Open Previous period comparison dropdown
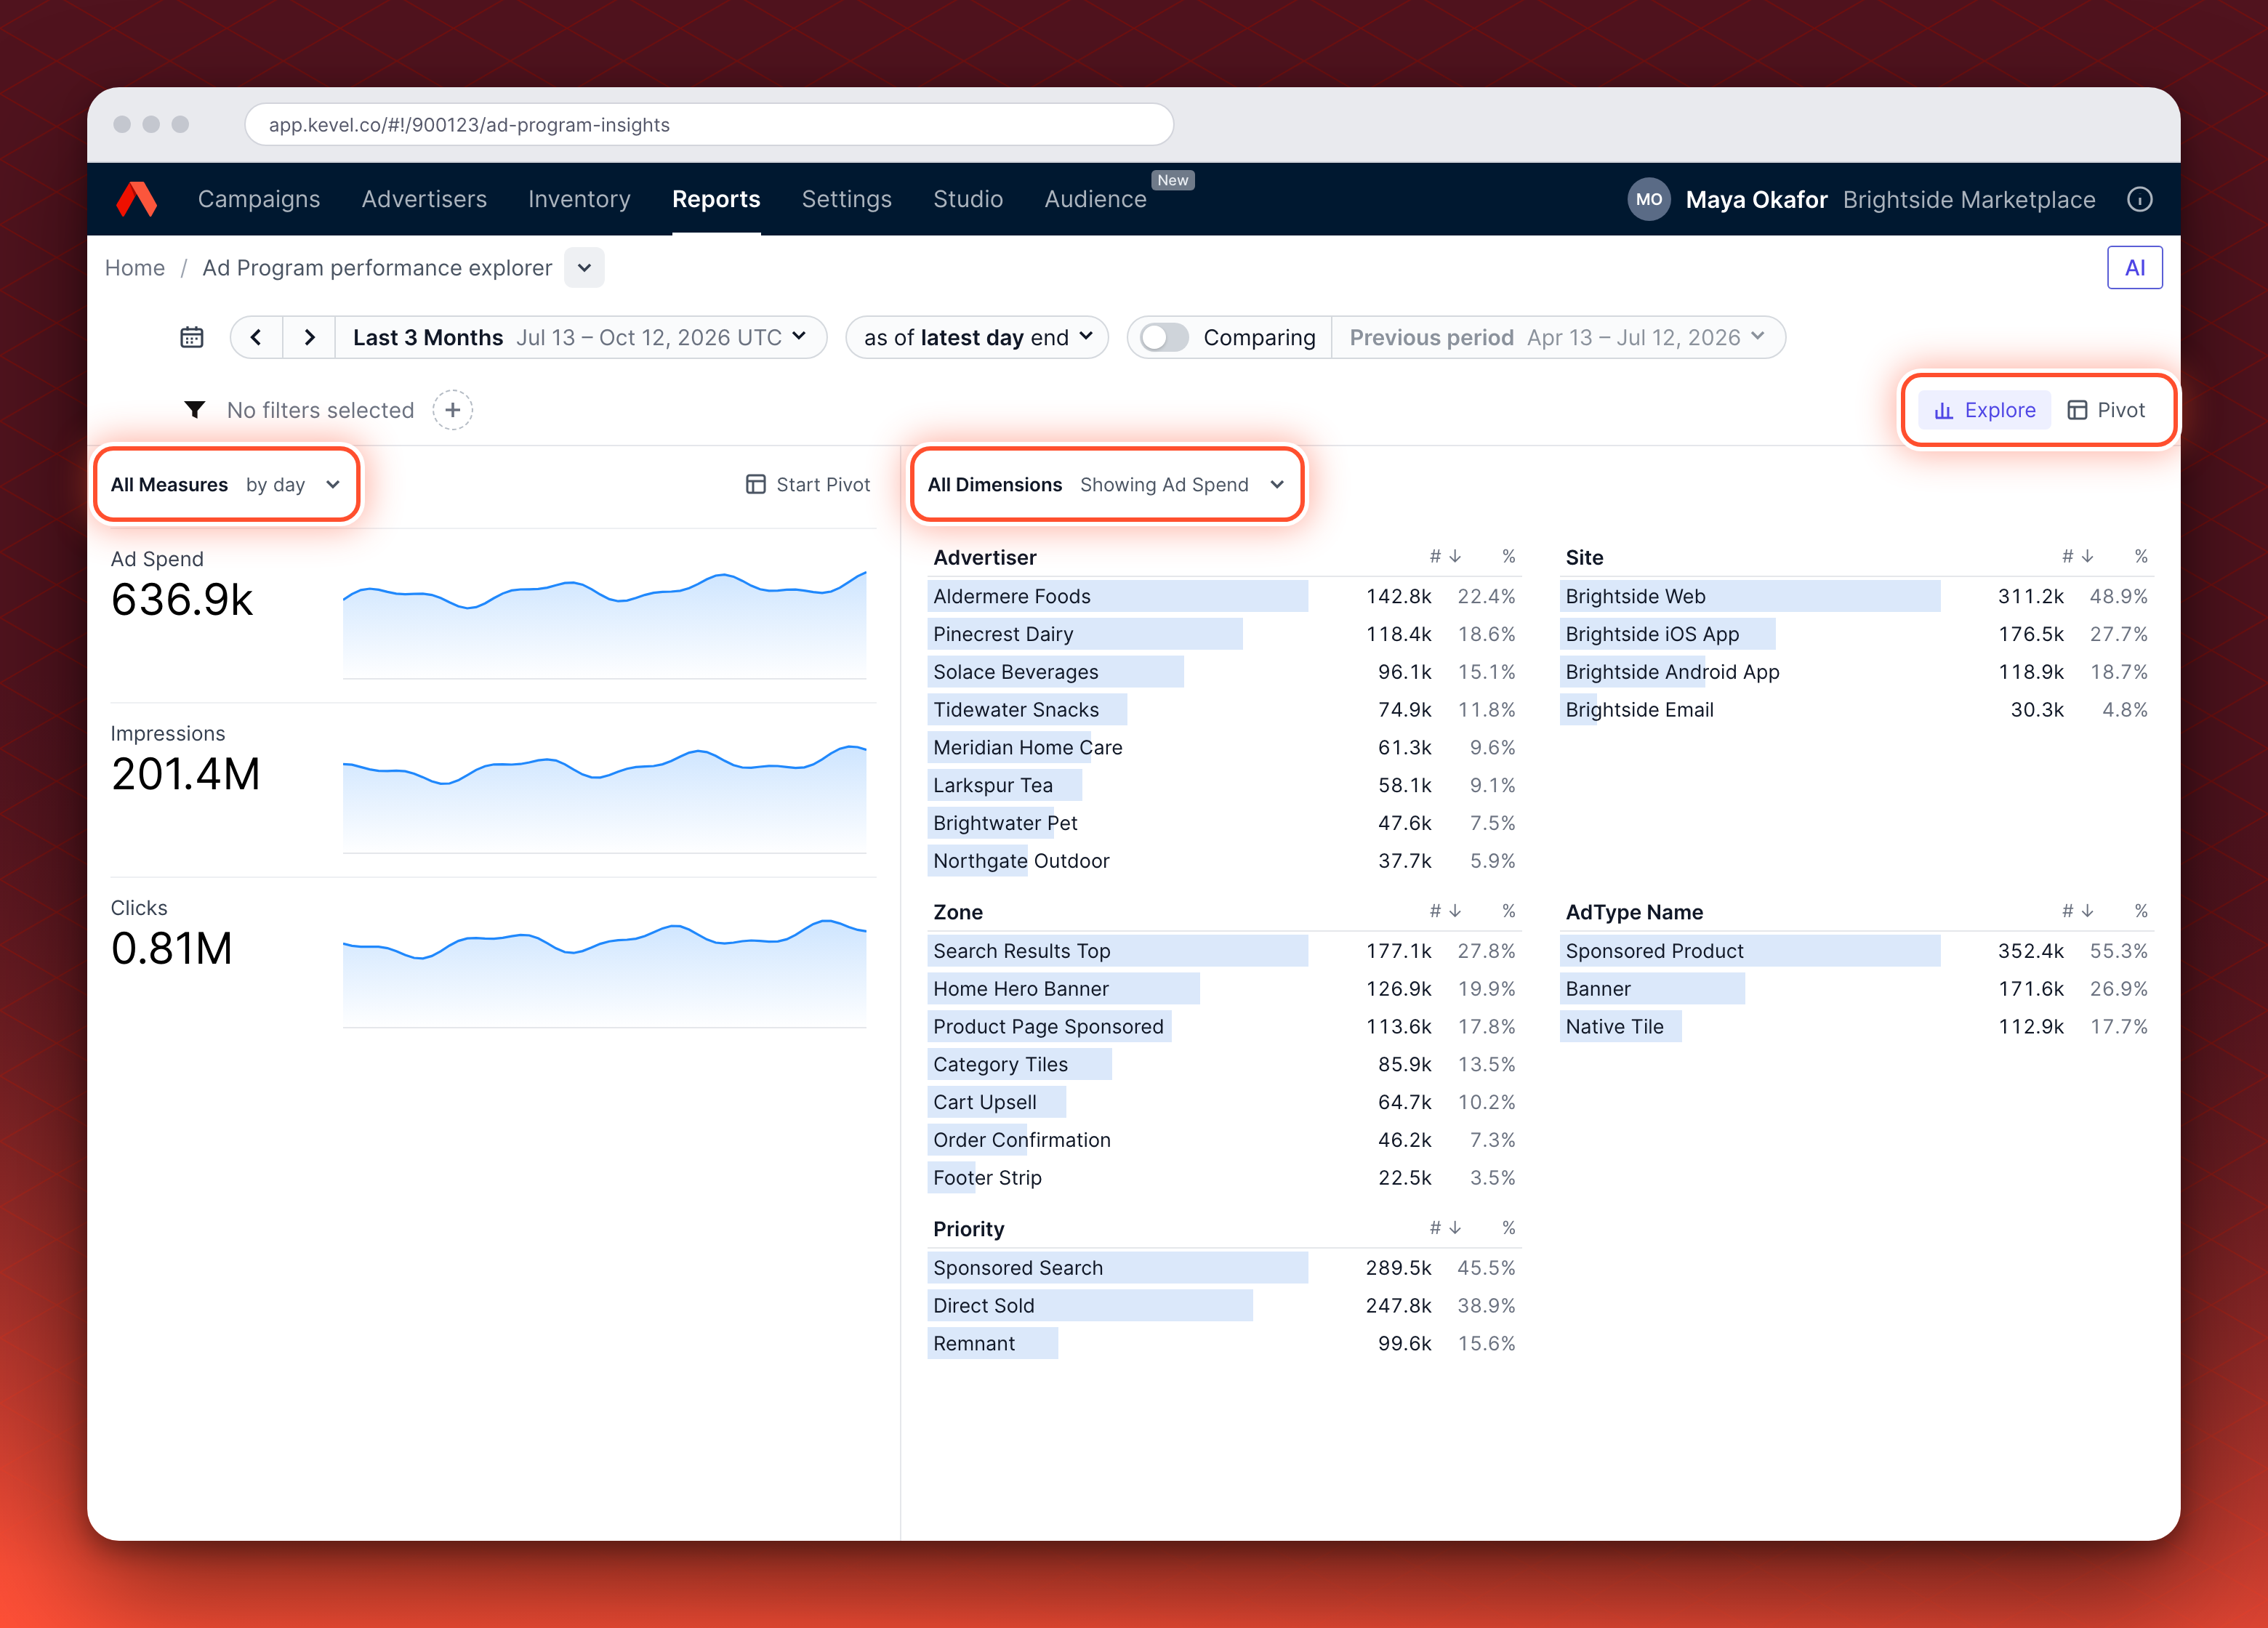 click(x=1557, y=337)
